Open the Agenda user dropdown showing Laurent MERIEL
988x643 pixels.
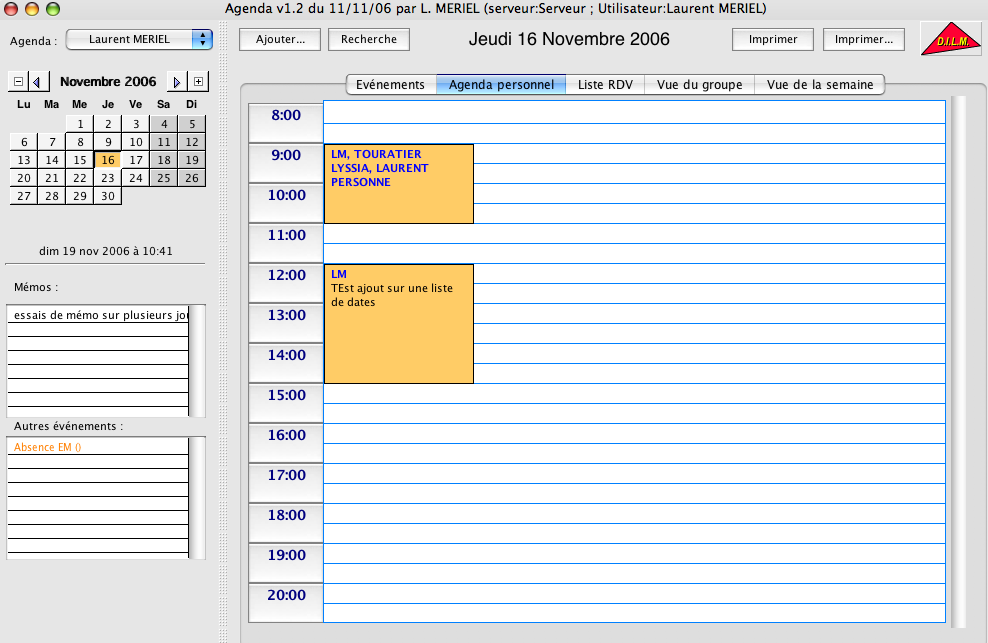tap(139, 40)
